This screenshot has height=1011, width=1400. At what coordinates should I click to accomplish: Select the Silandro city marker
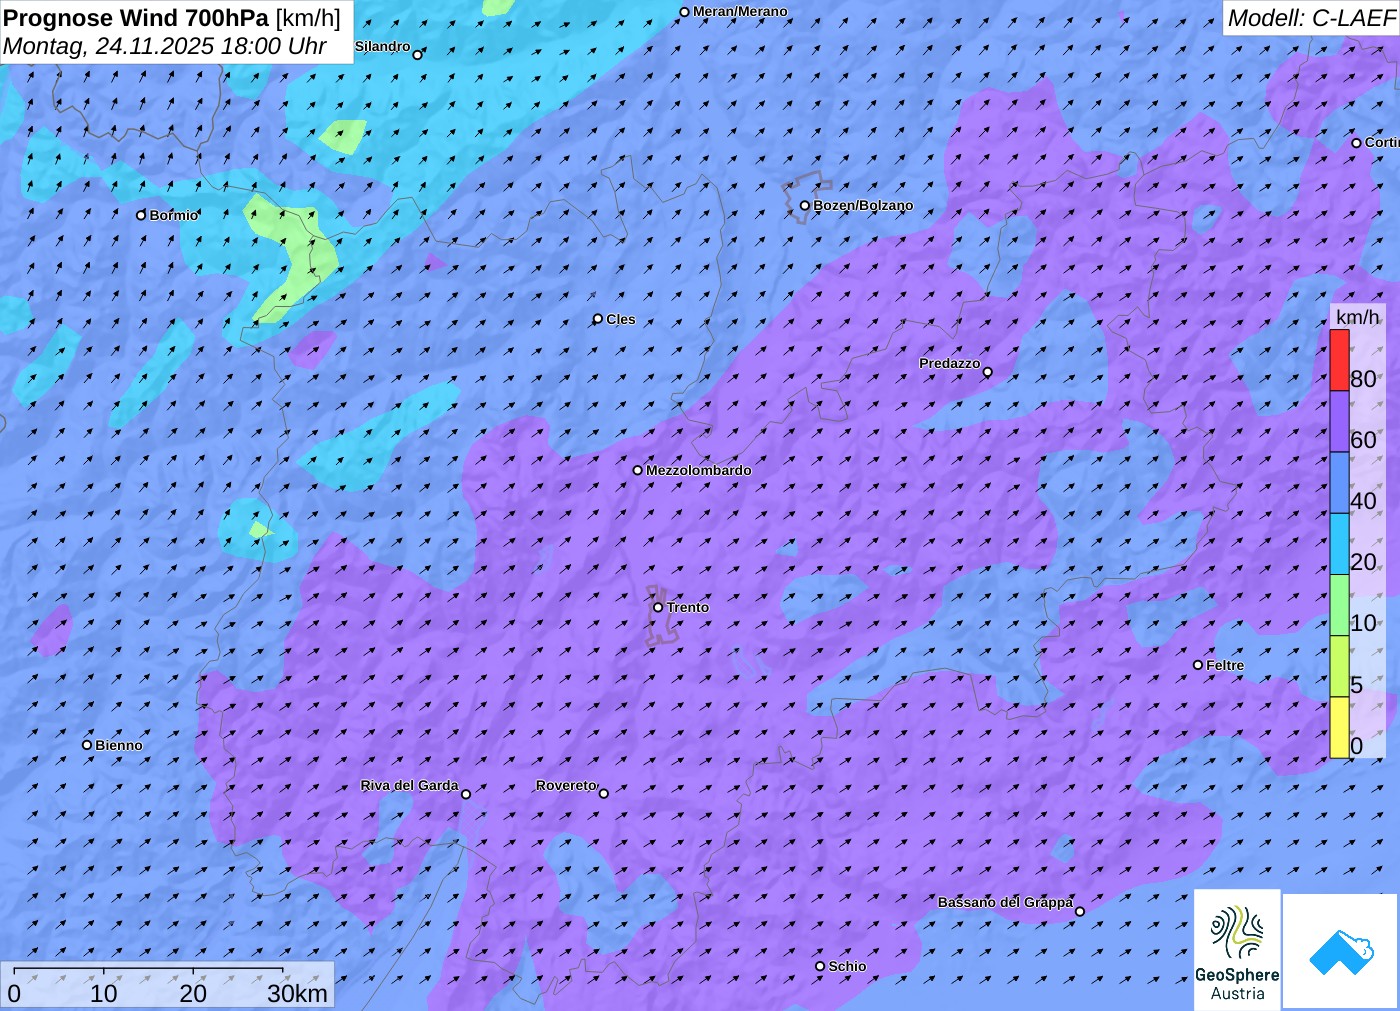coord(417,55)
